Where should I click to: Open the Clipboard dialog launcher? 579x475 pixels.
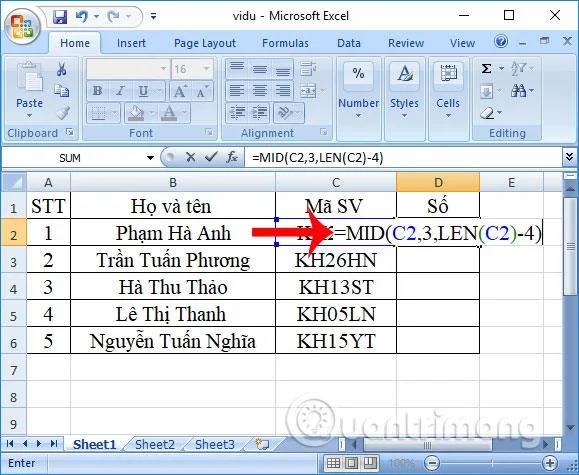tap(69, 132)
